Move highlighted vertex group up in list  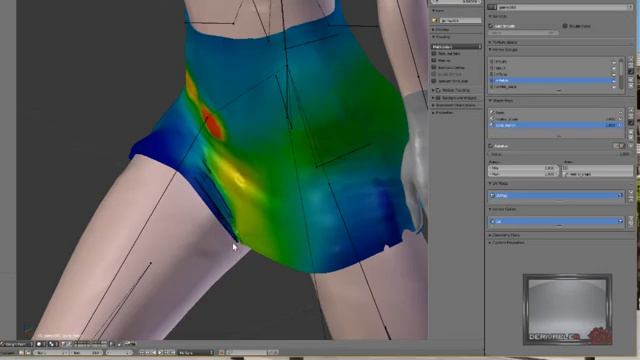pyautogui.click(x=631, y=80)
